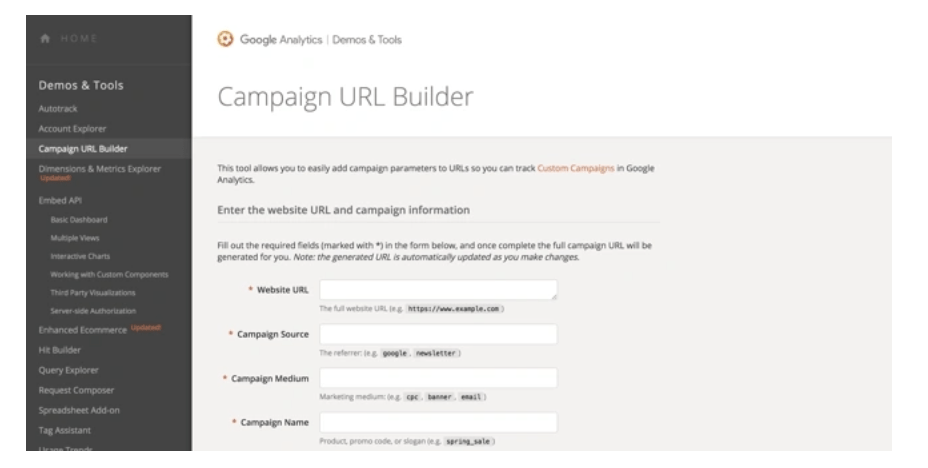Click the Home icon in sidebar
Screen dimensions: 928x468
45,38
